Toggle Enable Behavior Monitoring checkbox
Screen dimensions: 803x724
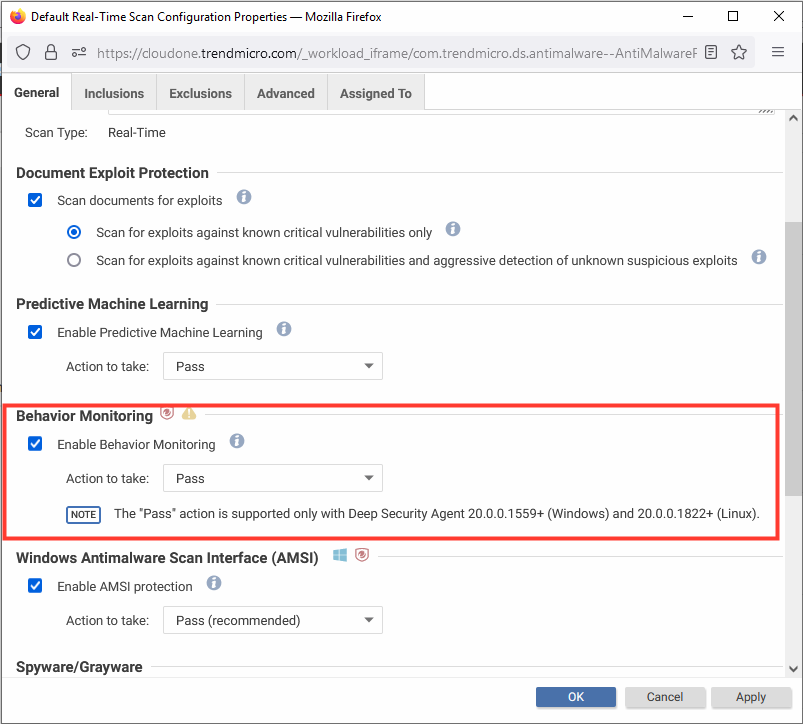tap(35, 444)
